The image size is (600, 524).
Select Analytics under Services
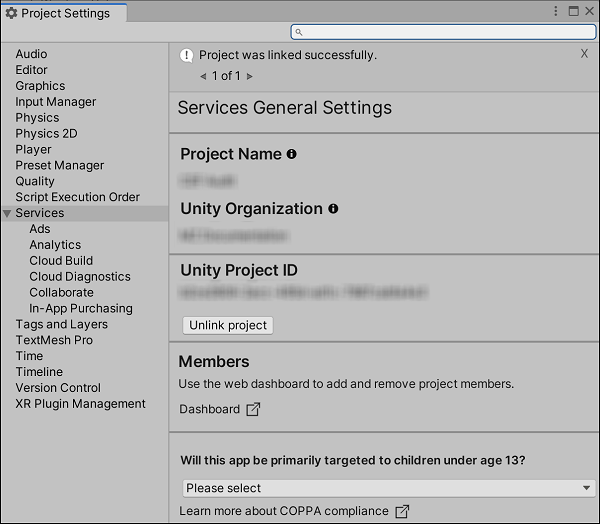click(55, 245)
